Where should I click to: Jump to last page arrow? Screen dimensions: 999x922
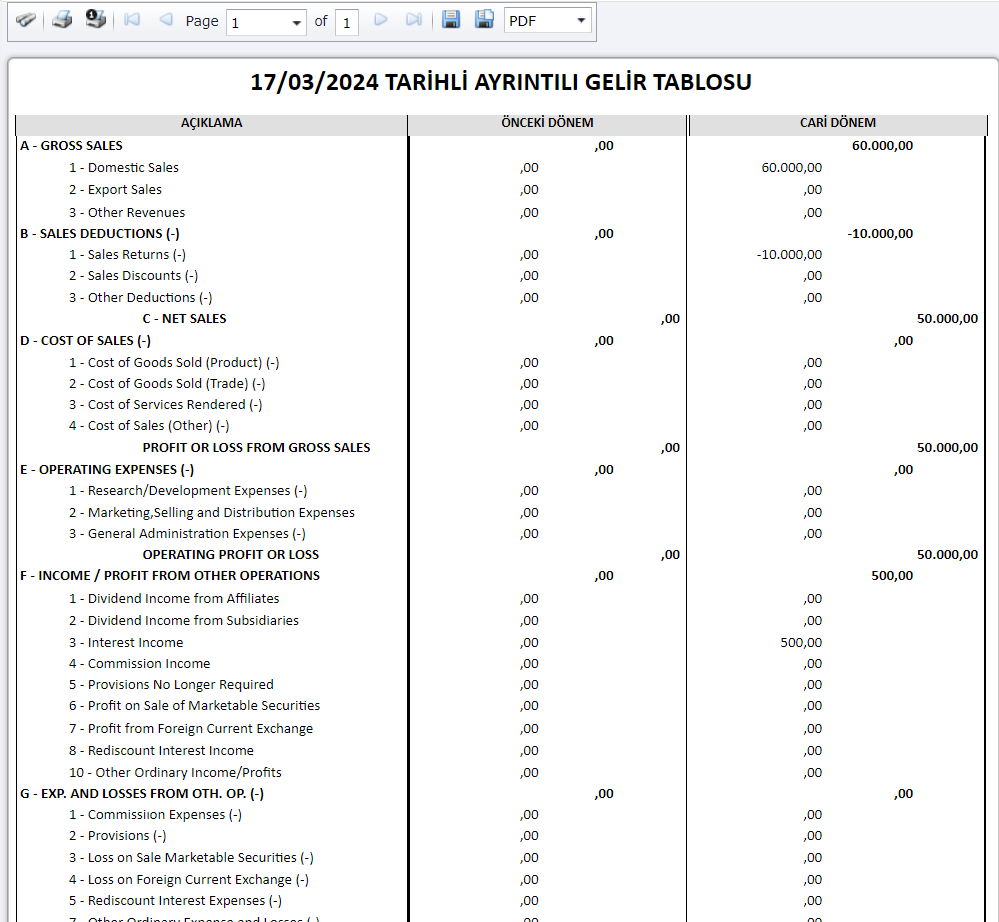(x=413, y=20)
